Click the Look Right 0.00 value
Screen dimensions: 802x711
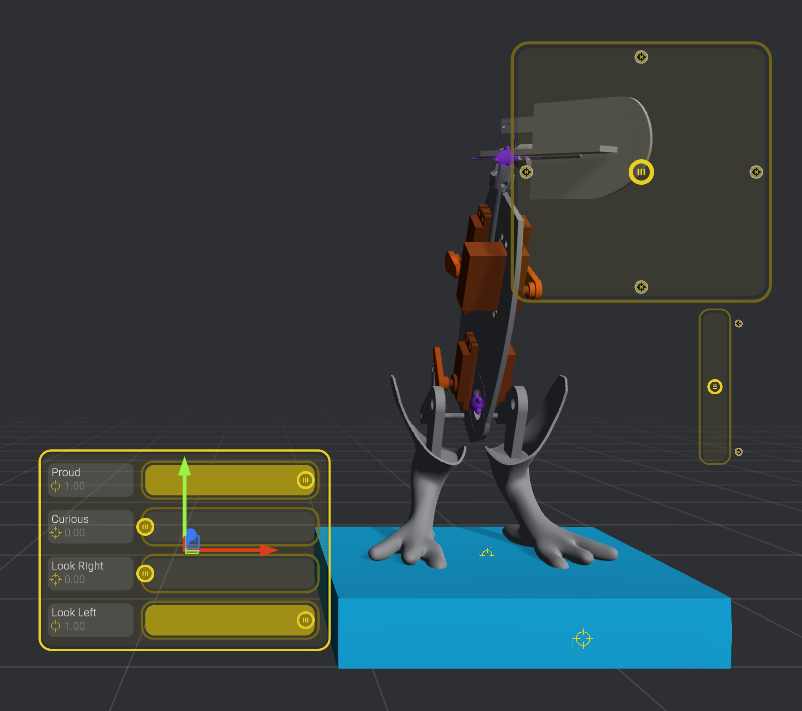point(74,580)
